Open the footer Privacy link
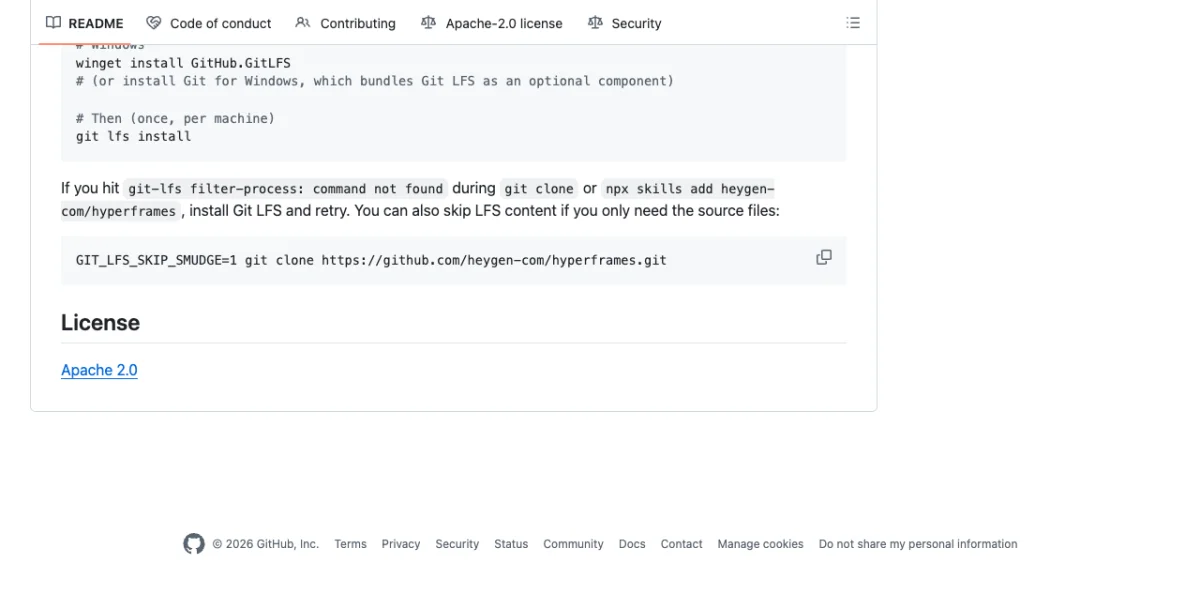The width and height of the screenshot is (1200, 594). click(x=400, y=544)
